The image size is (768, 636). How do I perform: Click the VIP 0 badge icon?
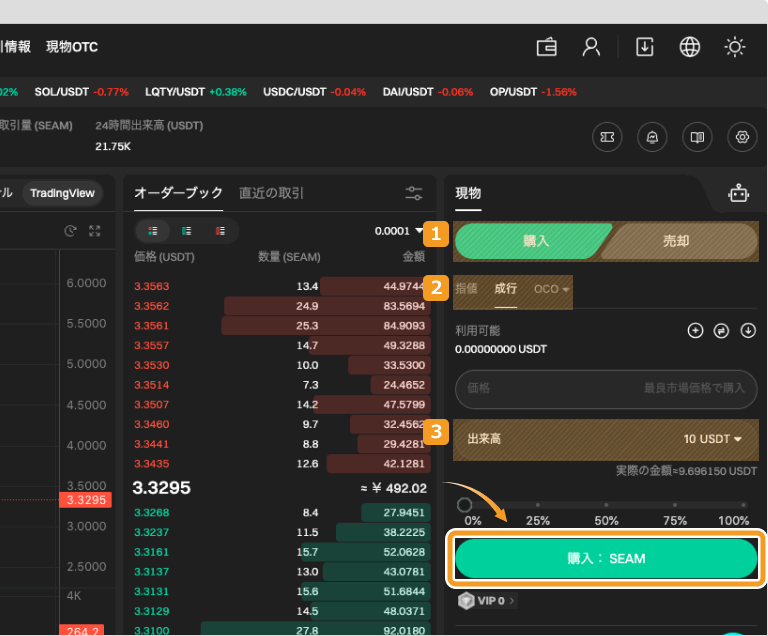pos(466,600)
